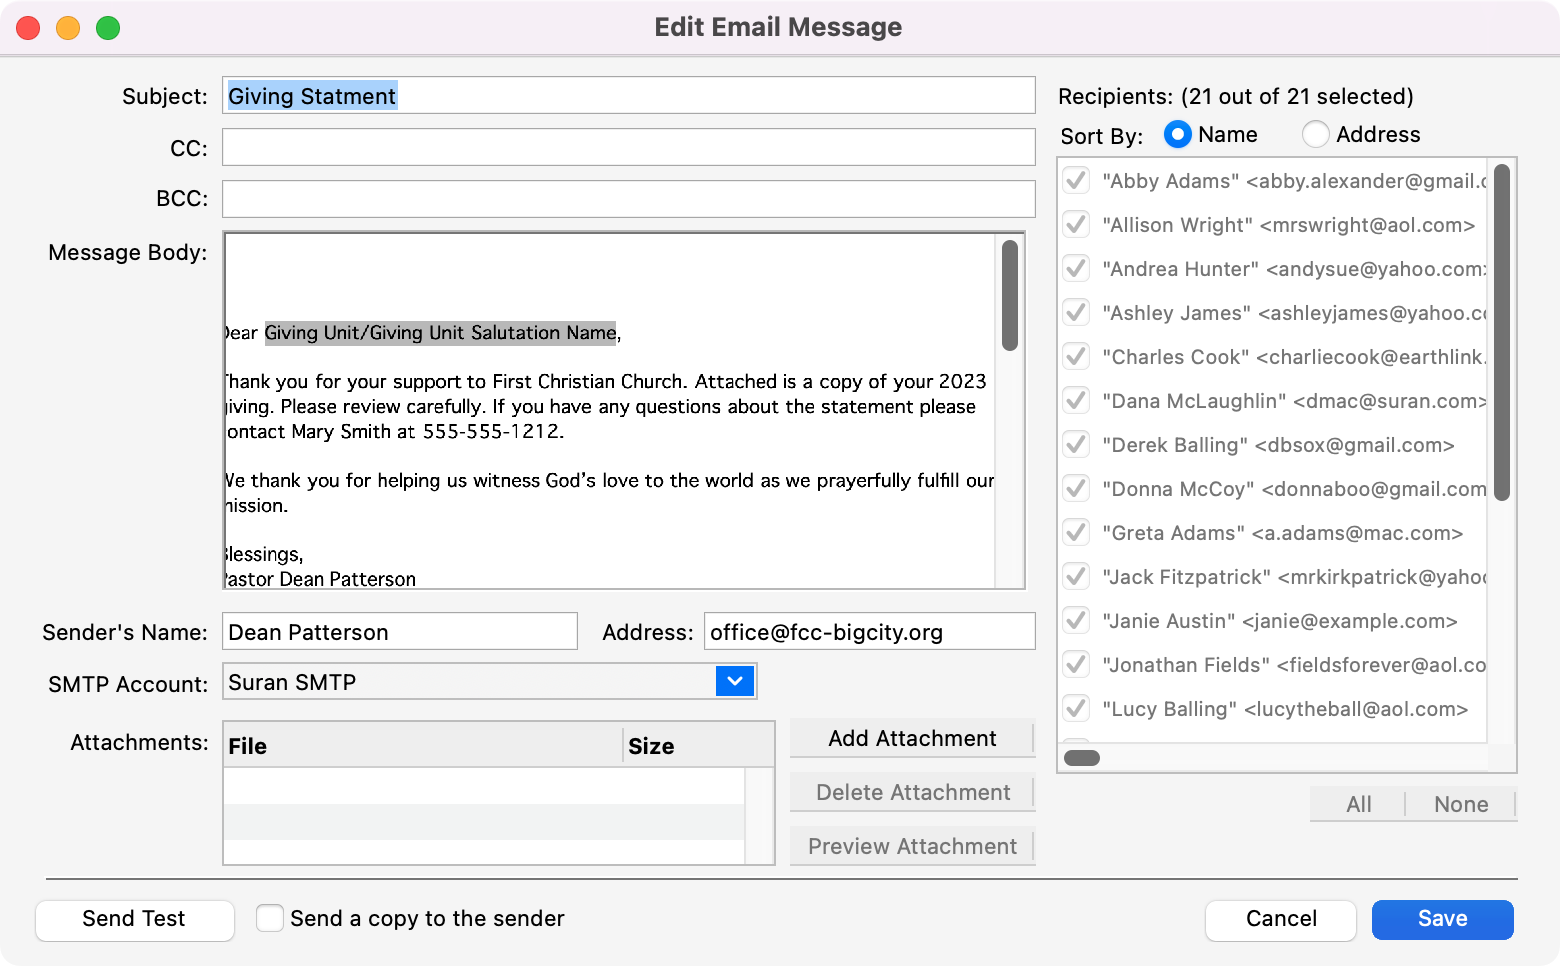The image size is (1560, 966).
Task: Click the message body vertical scrollbar
Action: coord(1010,296)
